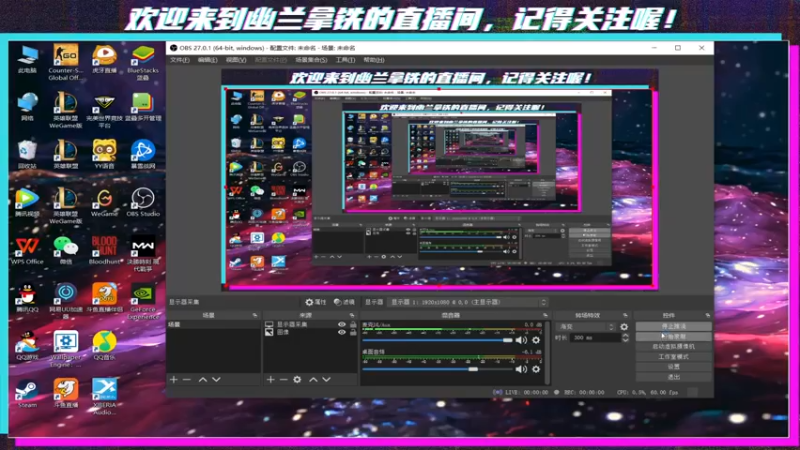Move the source down in 来源 panel
This screenshot has height=450, width=800.
pyautogui.click(x=327, y=380)
